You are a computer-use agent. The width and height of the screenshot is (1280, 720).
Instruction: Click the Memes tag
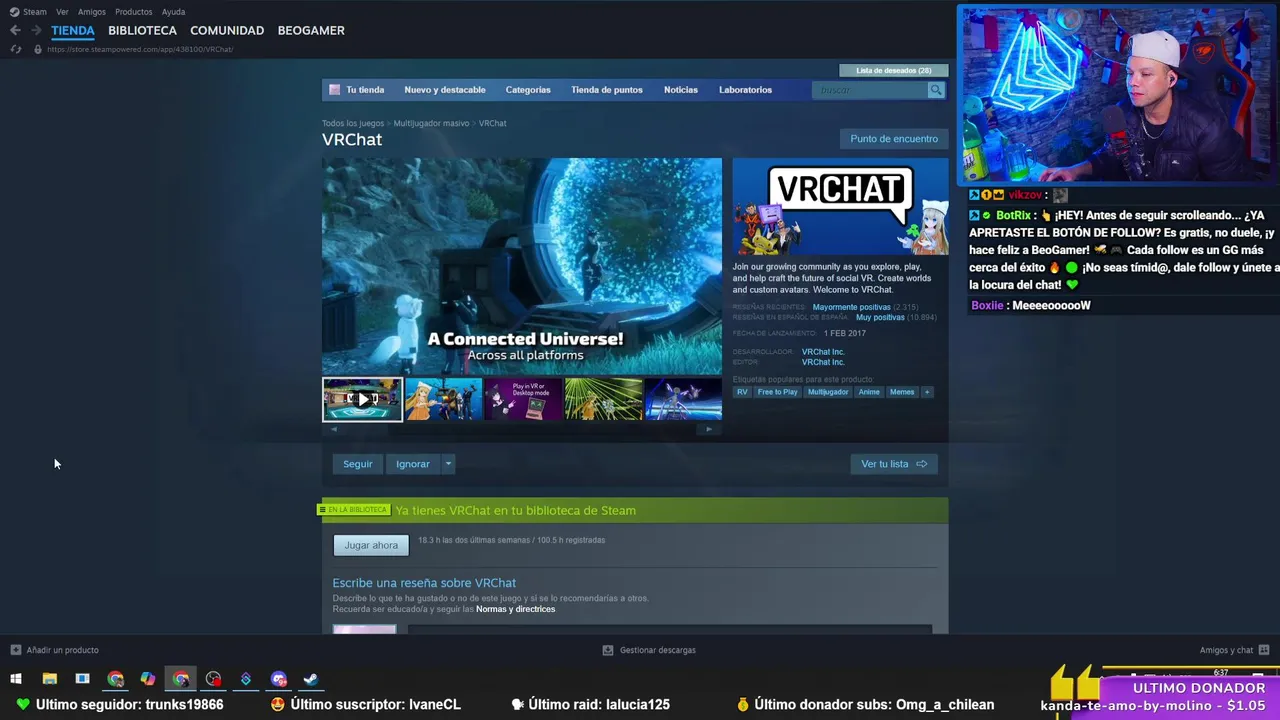click(x=902, y=392)
